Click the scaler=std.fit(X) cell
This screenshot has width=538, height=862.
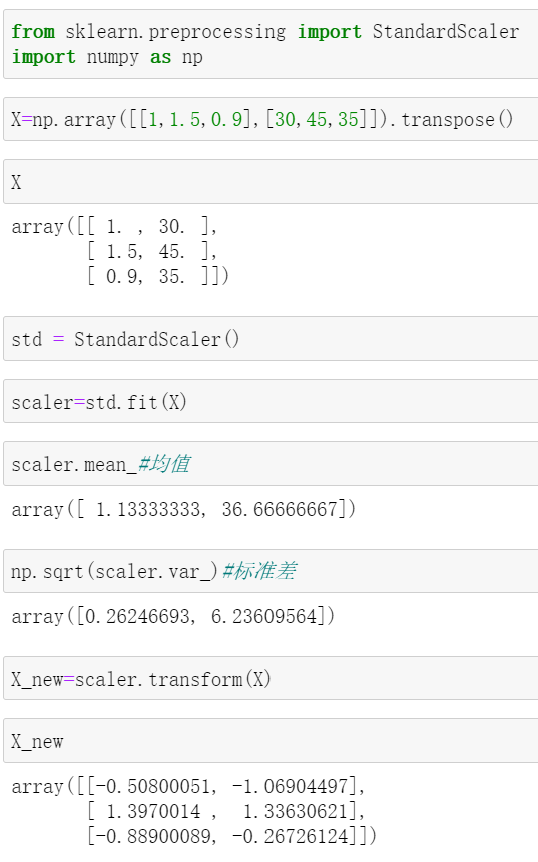[x=270, y=401]
